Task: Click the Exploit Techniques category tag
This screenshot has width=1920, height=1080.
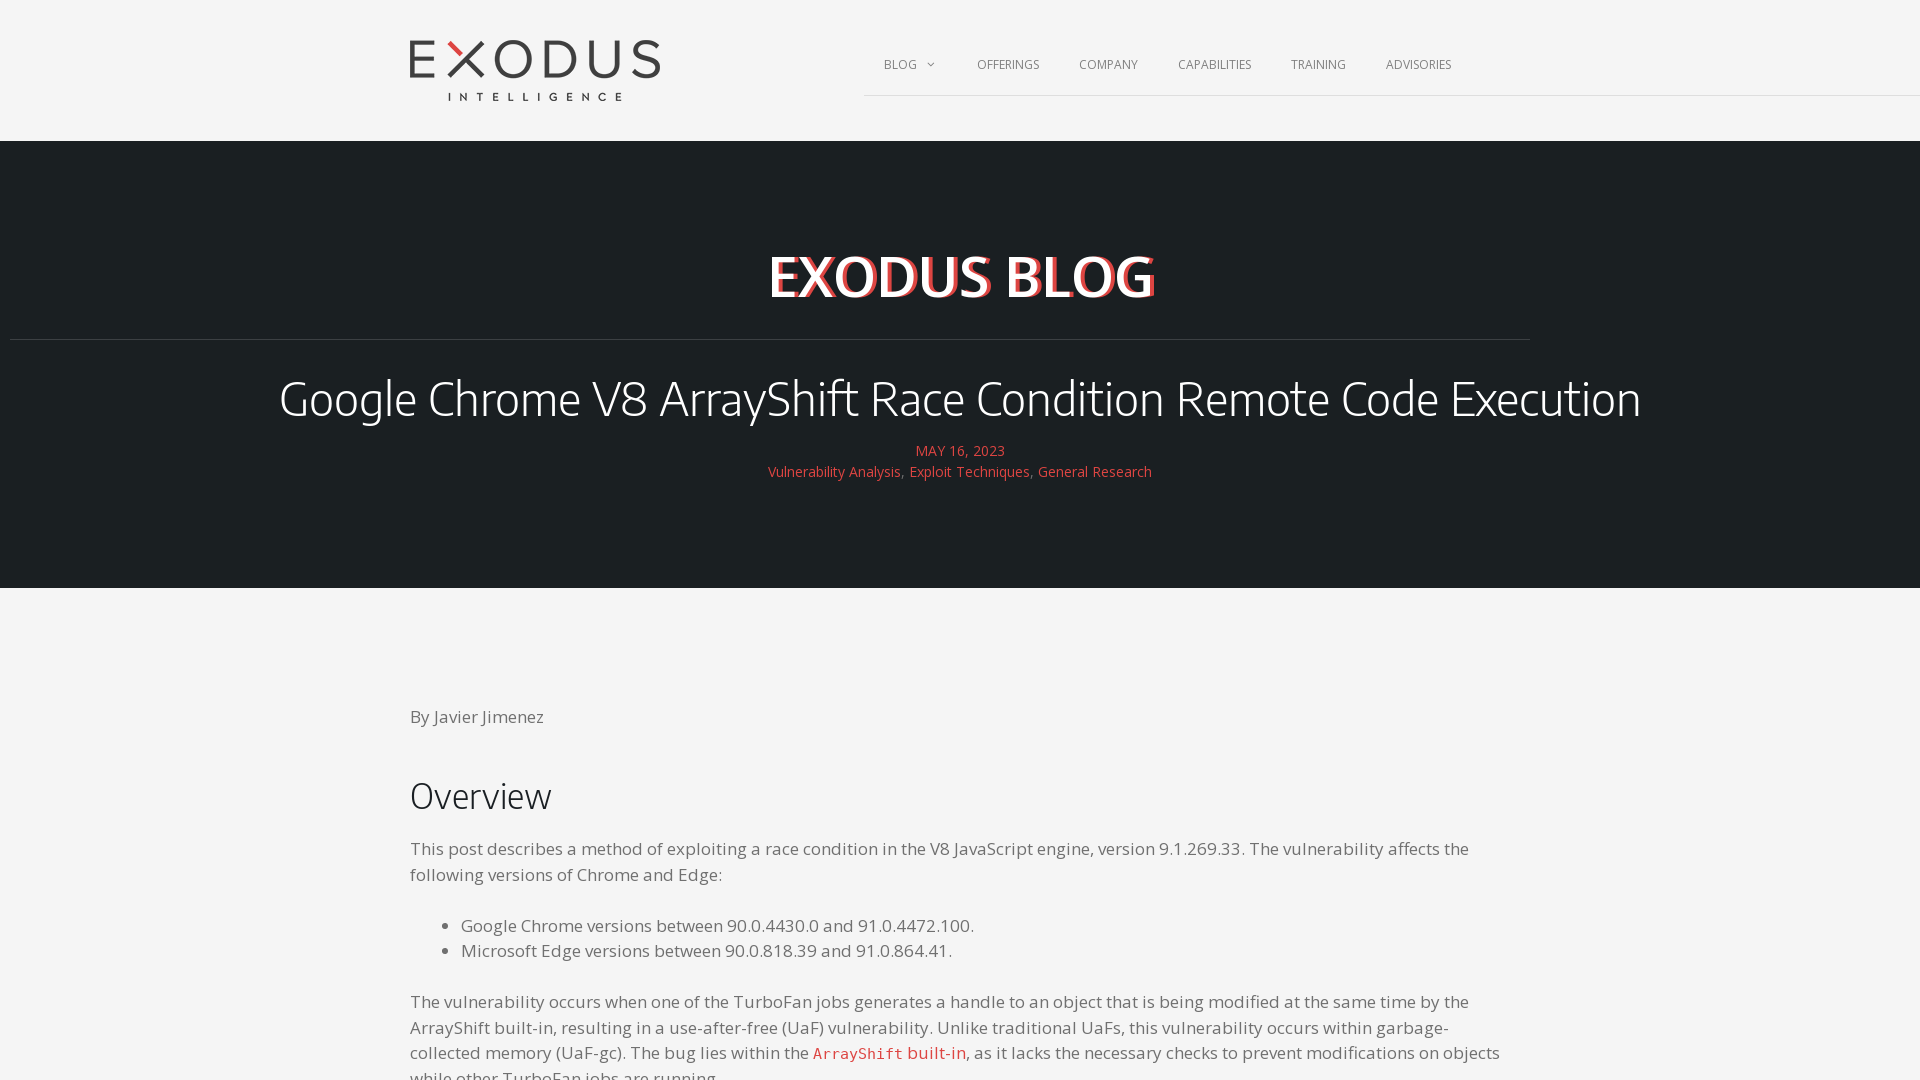Action: tap(969, 472)
